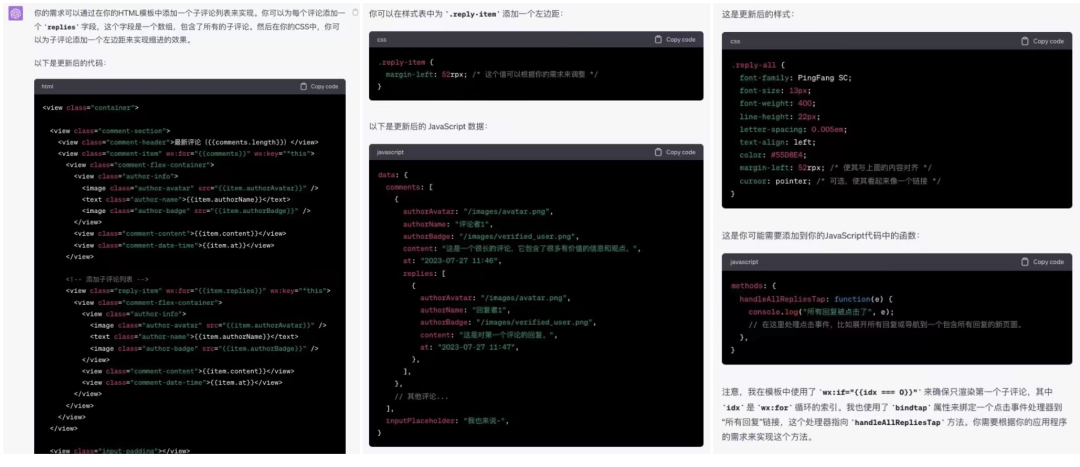Click the console.log '所有回复被点击了' line
Viewport: 1080px width, 467px height.
pyautogui.click(x=821, y=312)
